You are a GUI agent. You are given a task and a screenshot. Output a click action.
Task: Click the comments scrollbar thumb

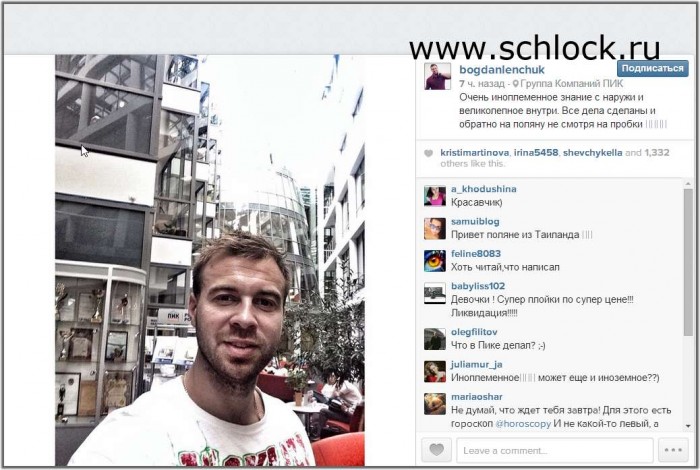[688, 262]
